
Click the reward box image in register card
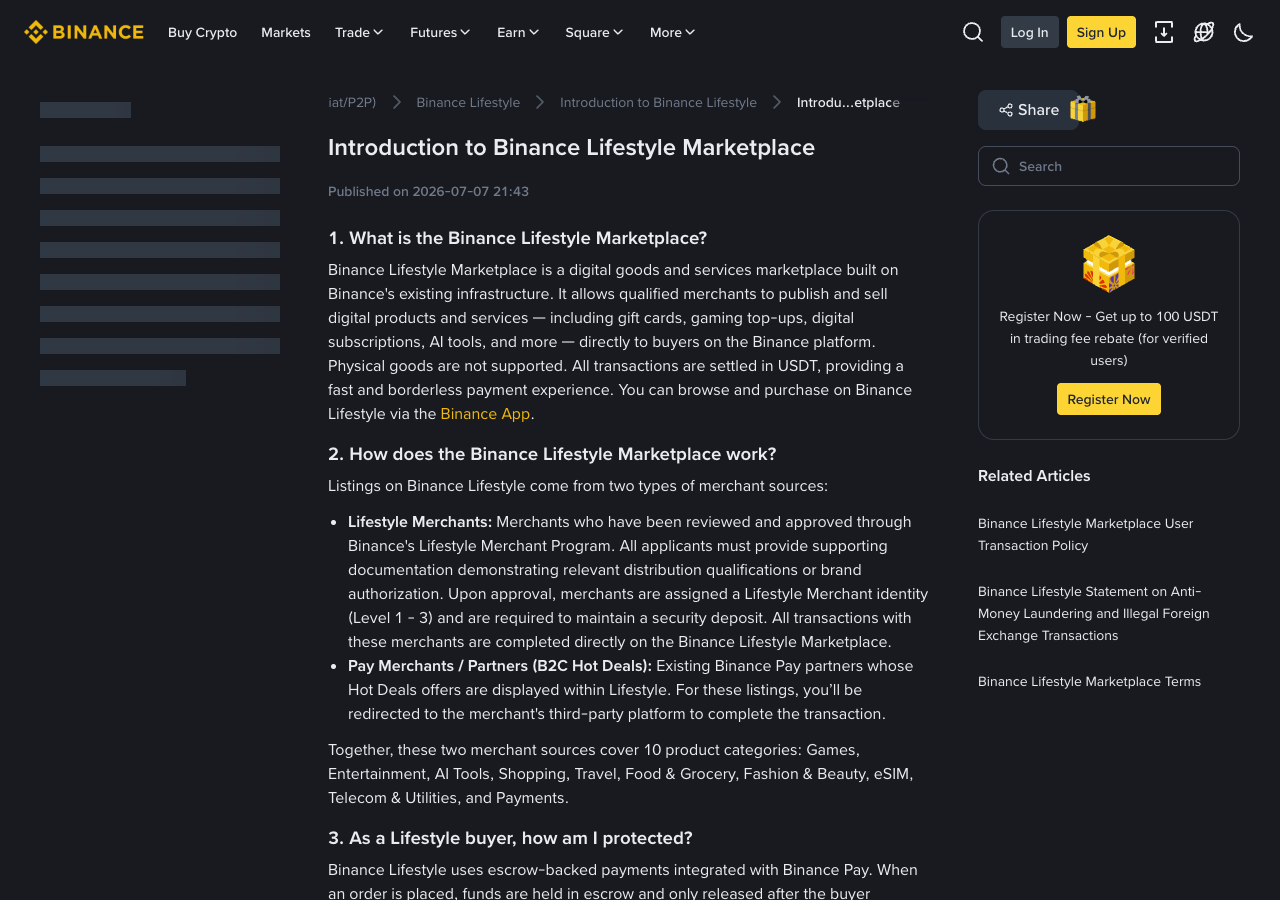pos(1109,264)
